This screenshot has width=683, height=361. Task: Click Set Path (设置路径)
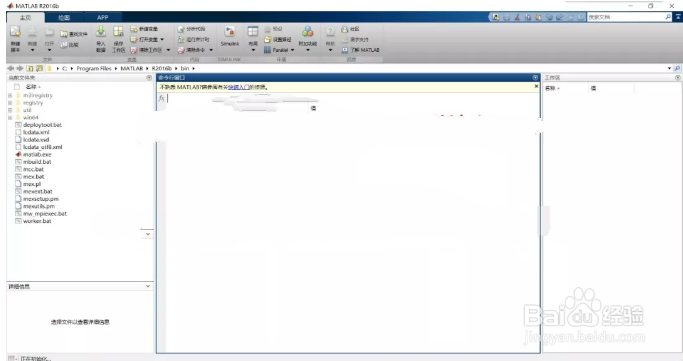277,39
